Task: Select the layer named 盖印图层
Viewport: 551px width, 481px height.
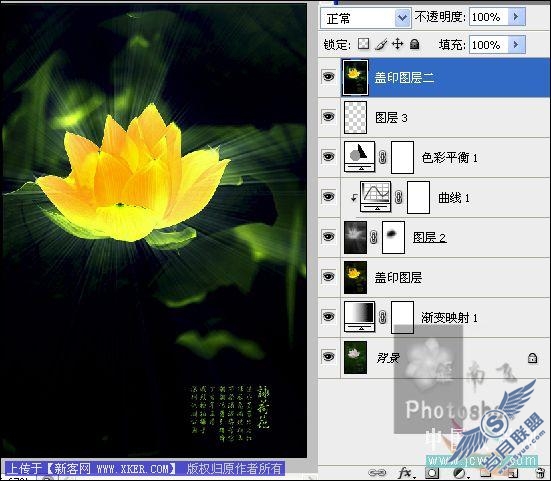Action: pyautogui.click(x=398, y=278)
